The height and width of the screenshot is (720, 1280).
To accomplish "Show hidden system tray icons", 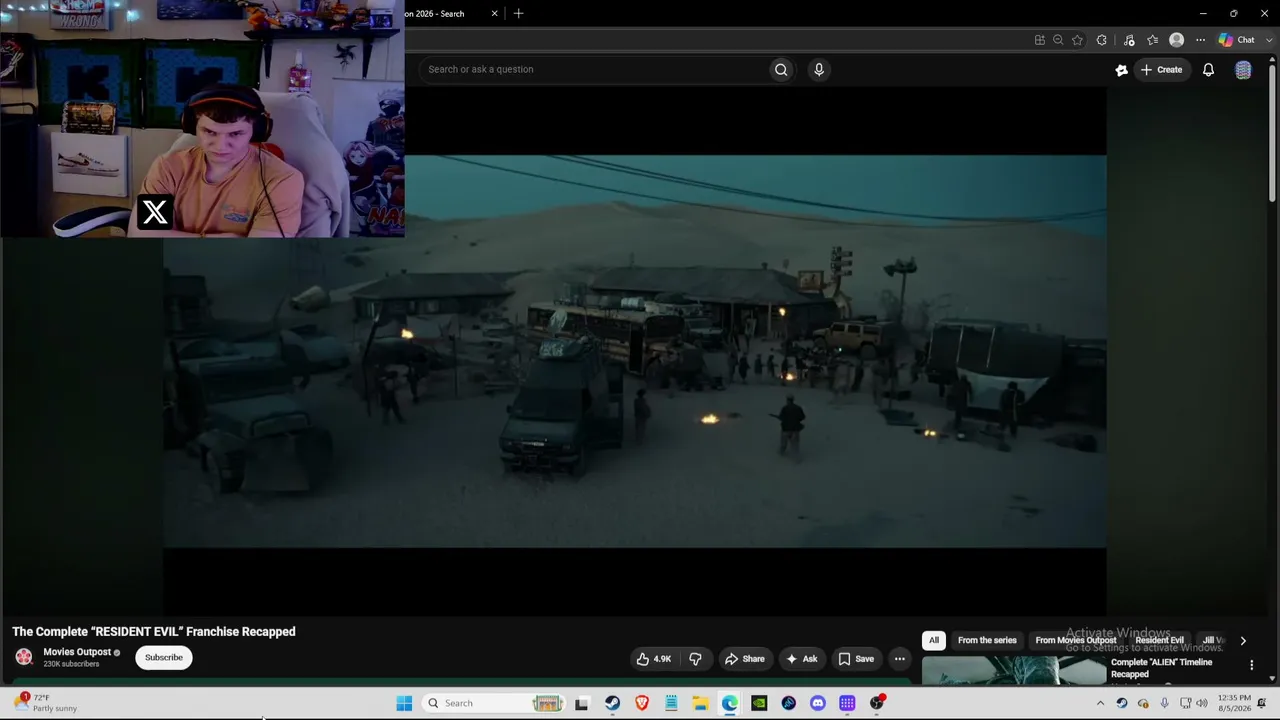I will [x=1100, y=703].
